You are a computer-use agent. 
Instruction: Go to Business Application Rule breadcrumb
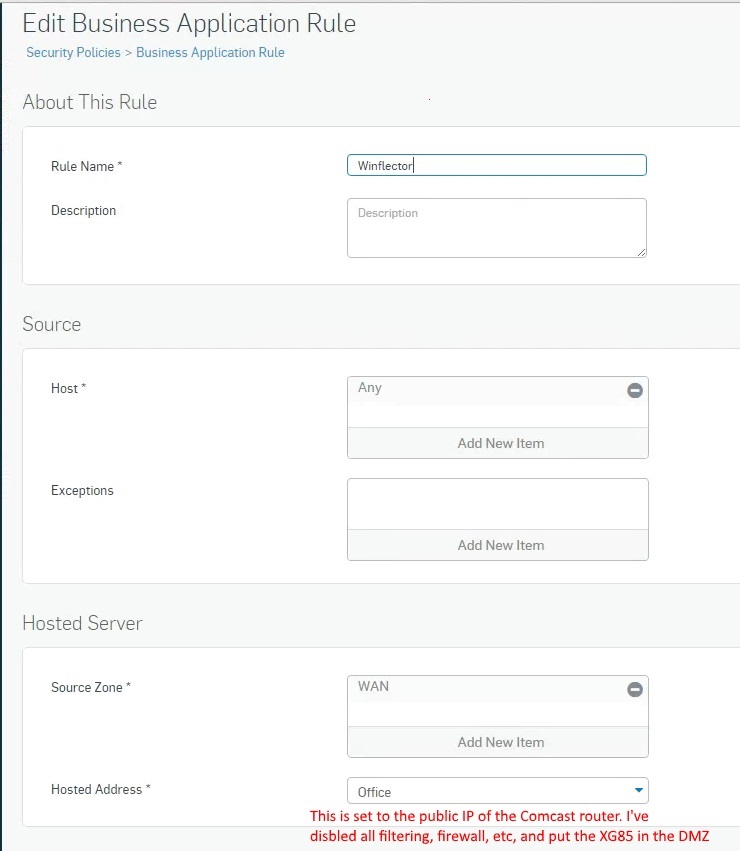pyautogui.click(x=210, y=53)
